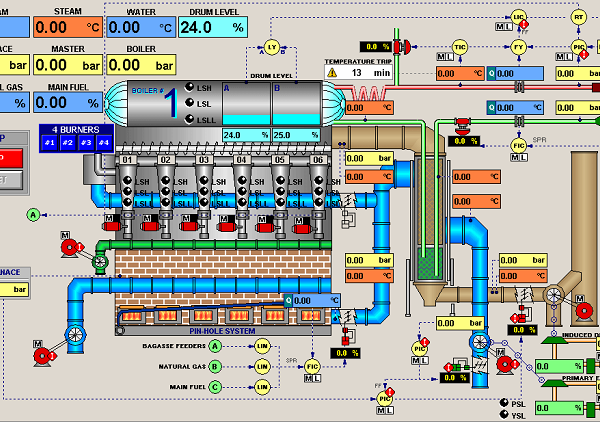Screen dimensions: 600x422
Task: Click the YSL status lamp
Action: tap(504, 414)
